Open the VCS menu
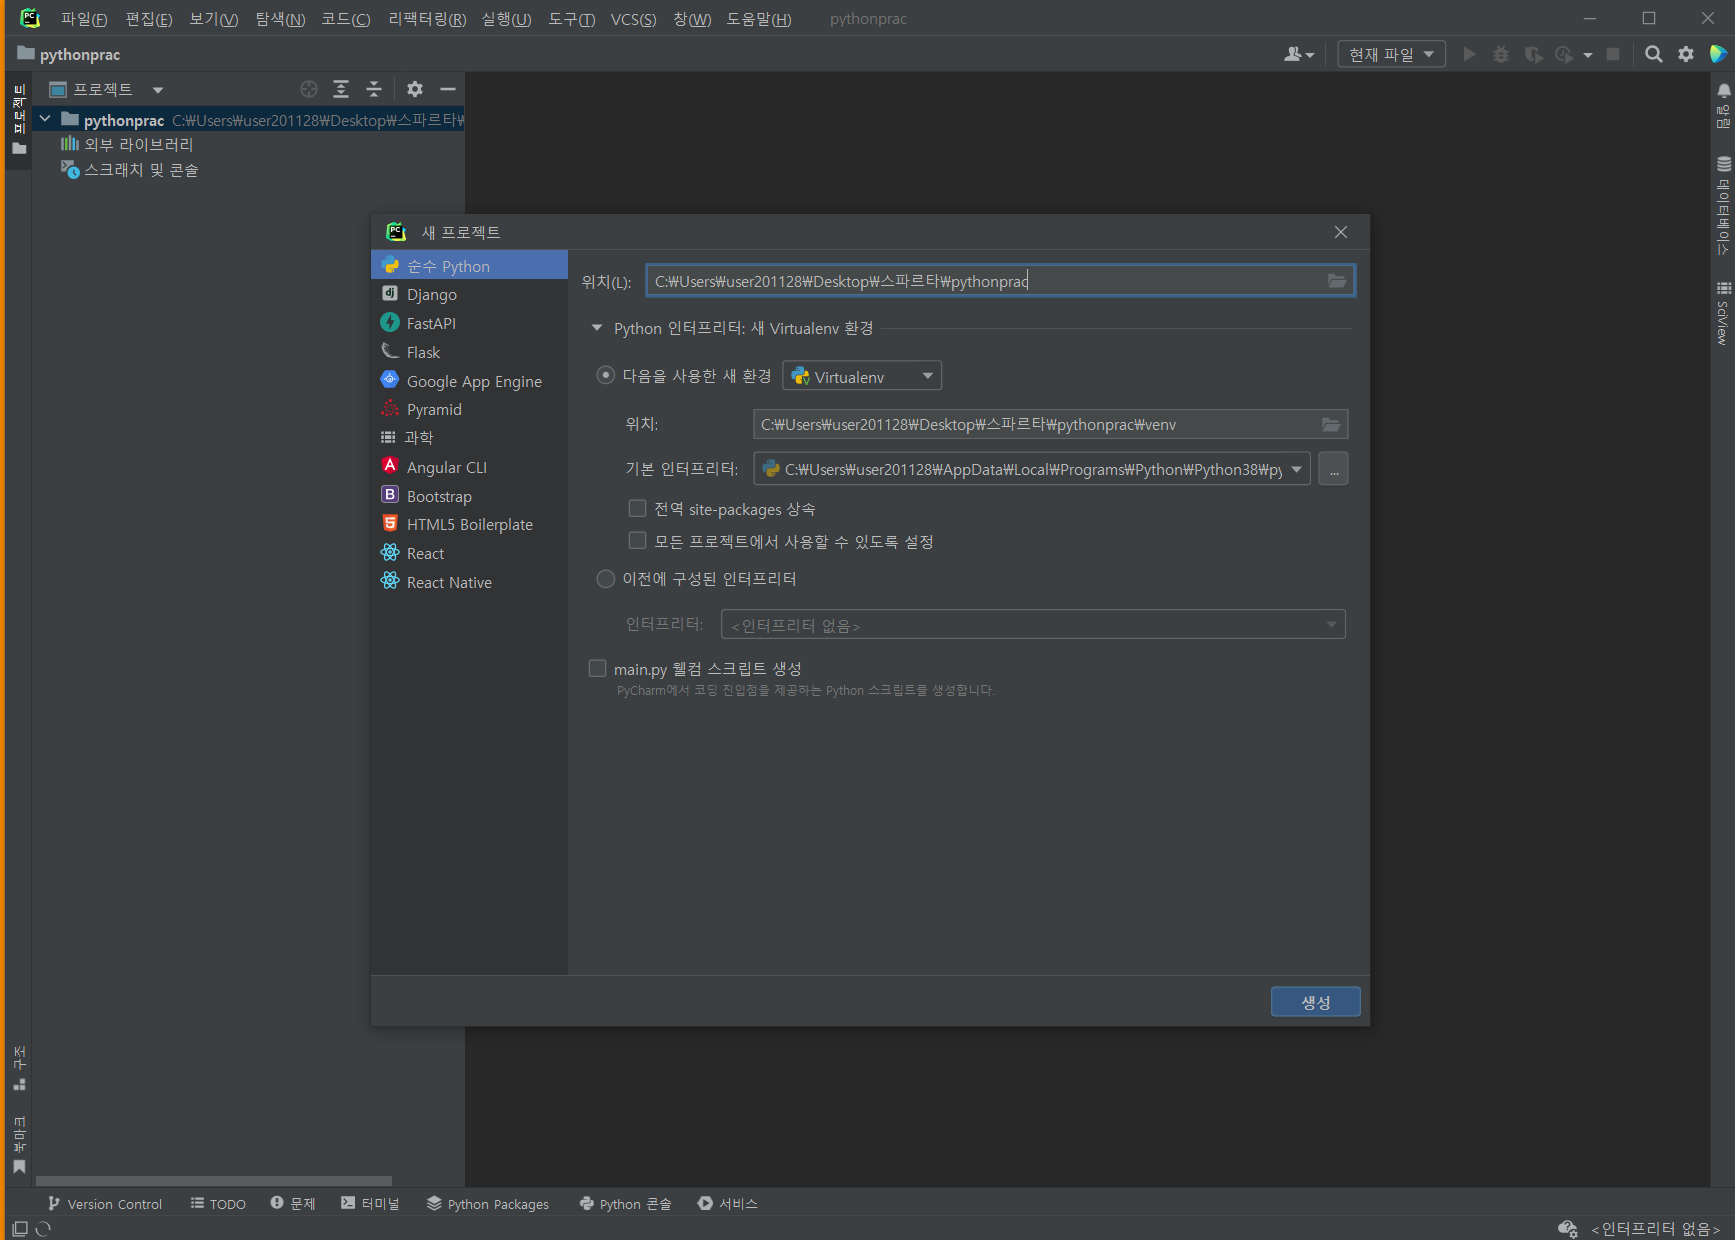Screen dimensions: 1735x1240 (x=634, y=19)
